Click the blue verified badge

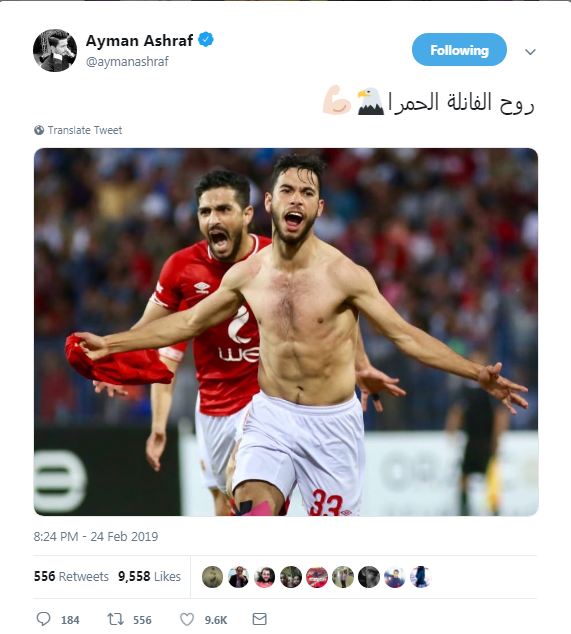pos(206,40)
